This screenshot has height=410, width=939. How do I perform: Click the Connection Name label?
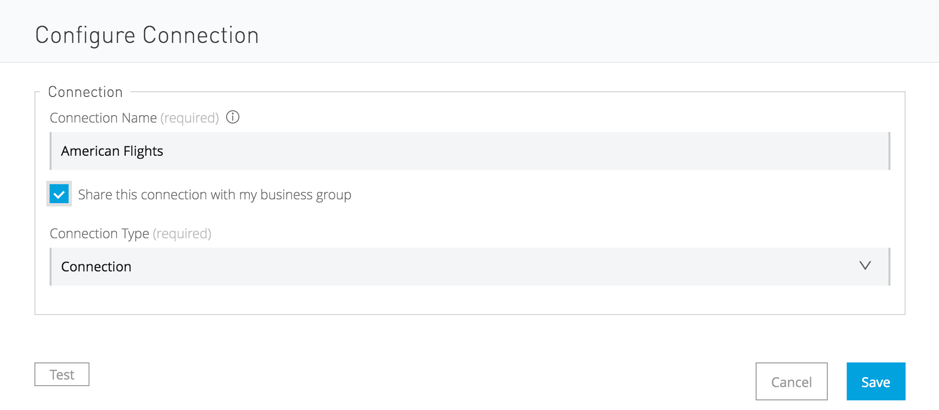103,118
